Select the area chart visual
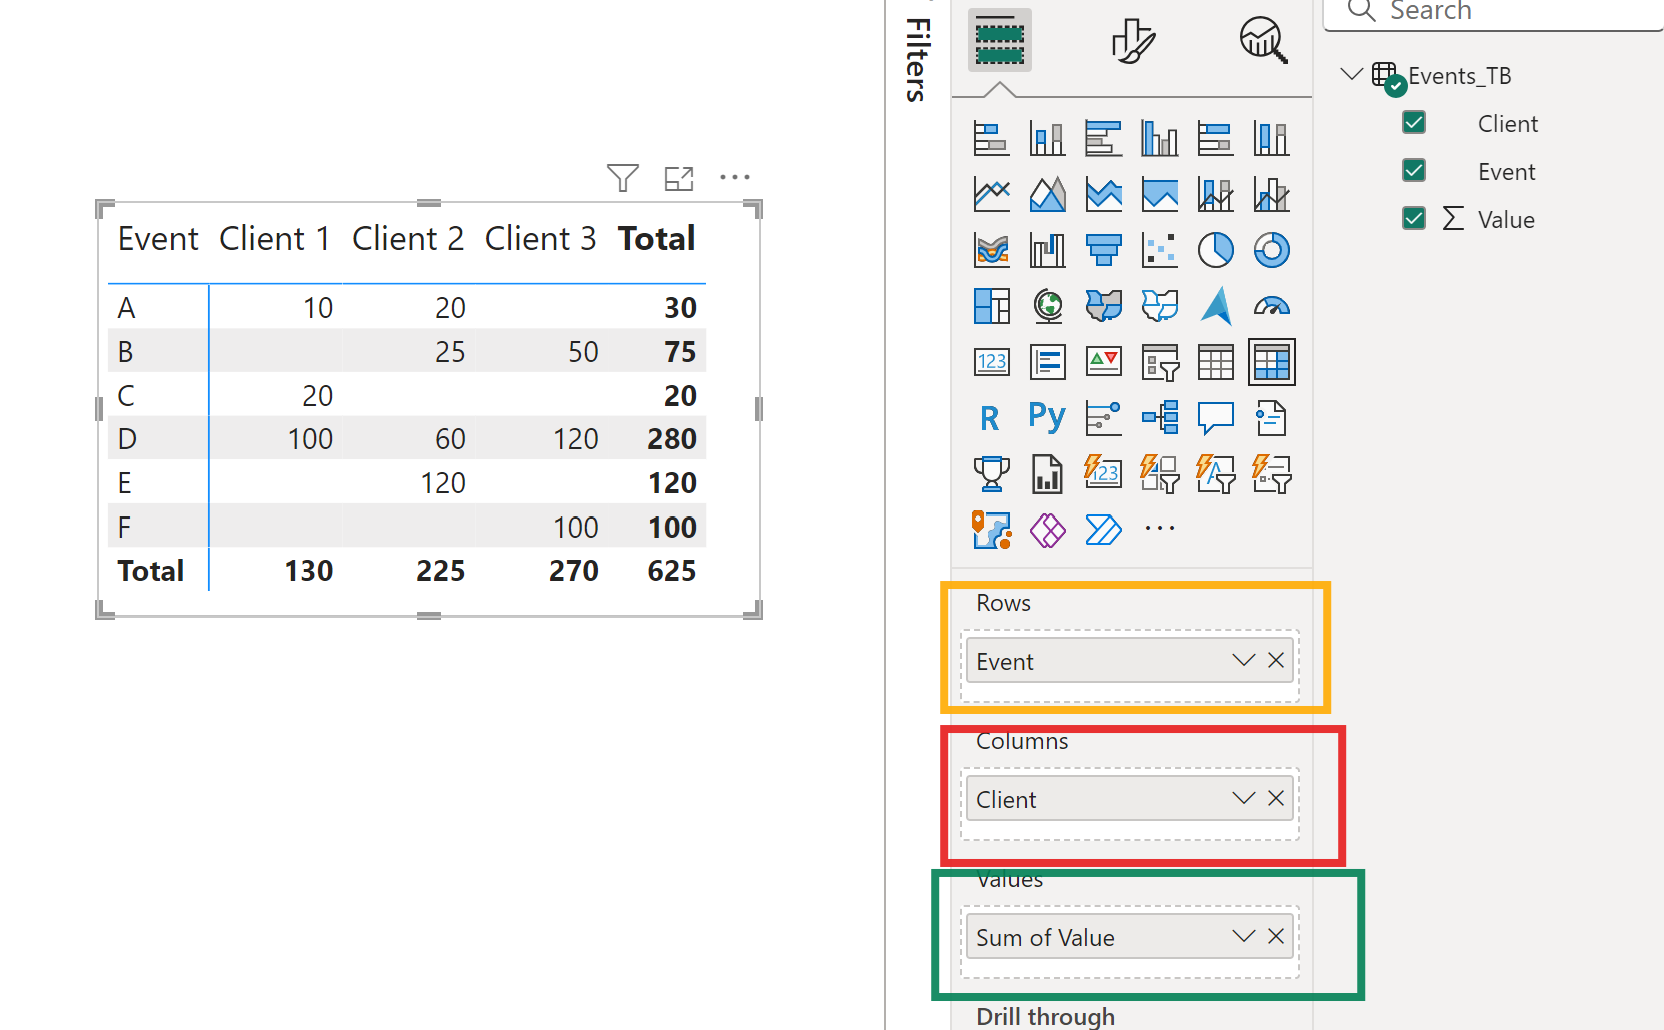The image size is (1664, 1030). pyautogui.click(x=1047, y=194)
